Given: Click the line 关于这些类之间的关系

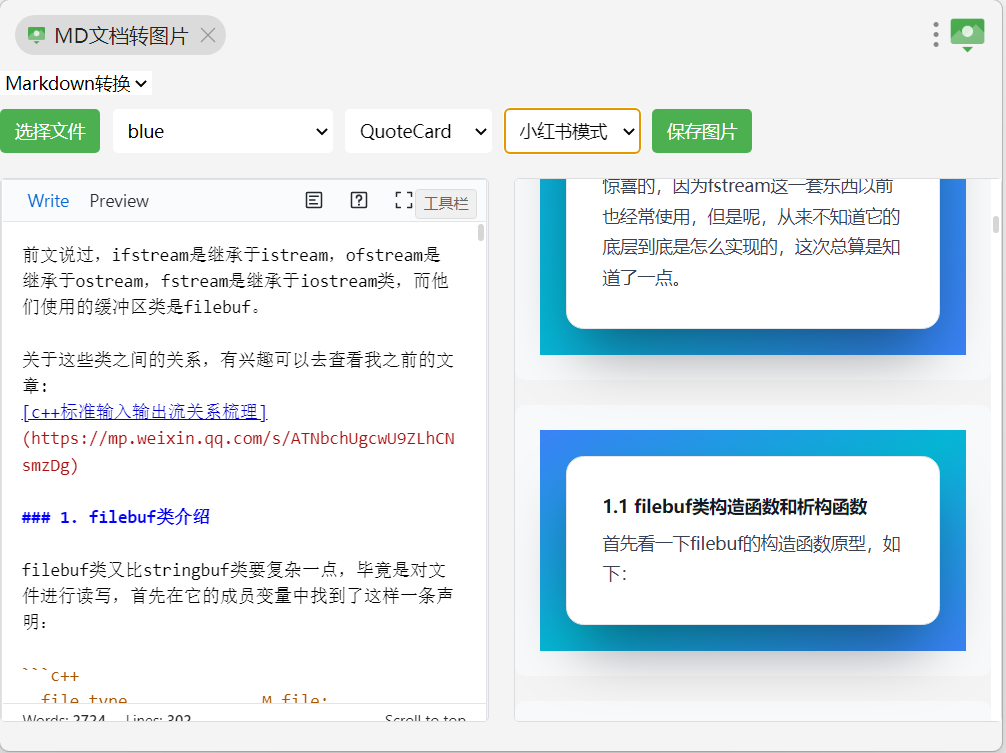Looking at the screenshot, I should click(x=239, y=372).
